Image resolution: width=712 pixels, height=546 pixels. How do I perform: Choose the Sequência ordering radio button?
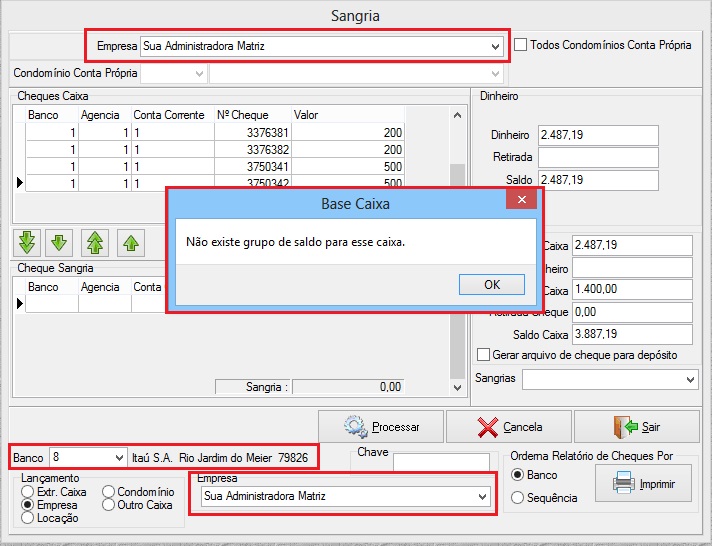(x=517, y=498)
